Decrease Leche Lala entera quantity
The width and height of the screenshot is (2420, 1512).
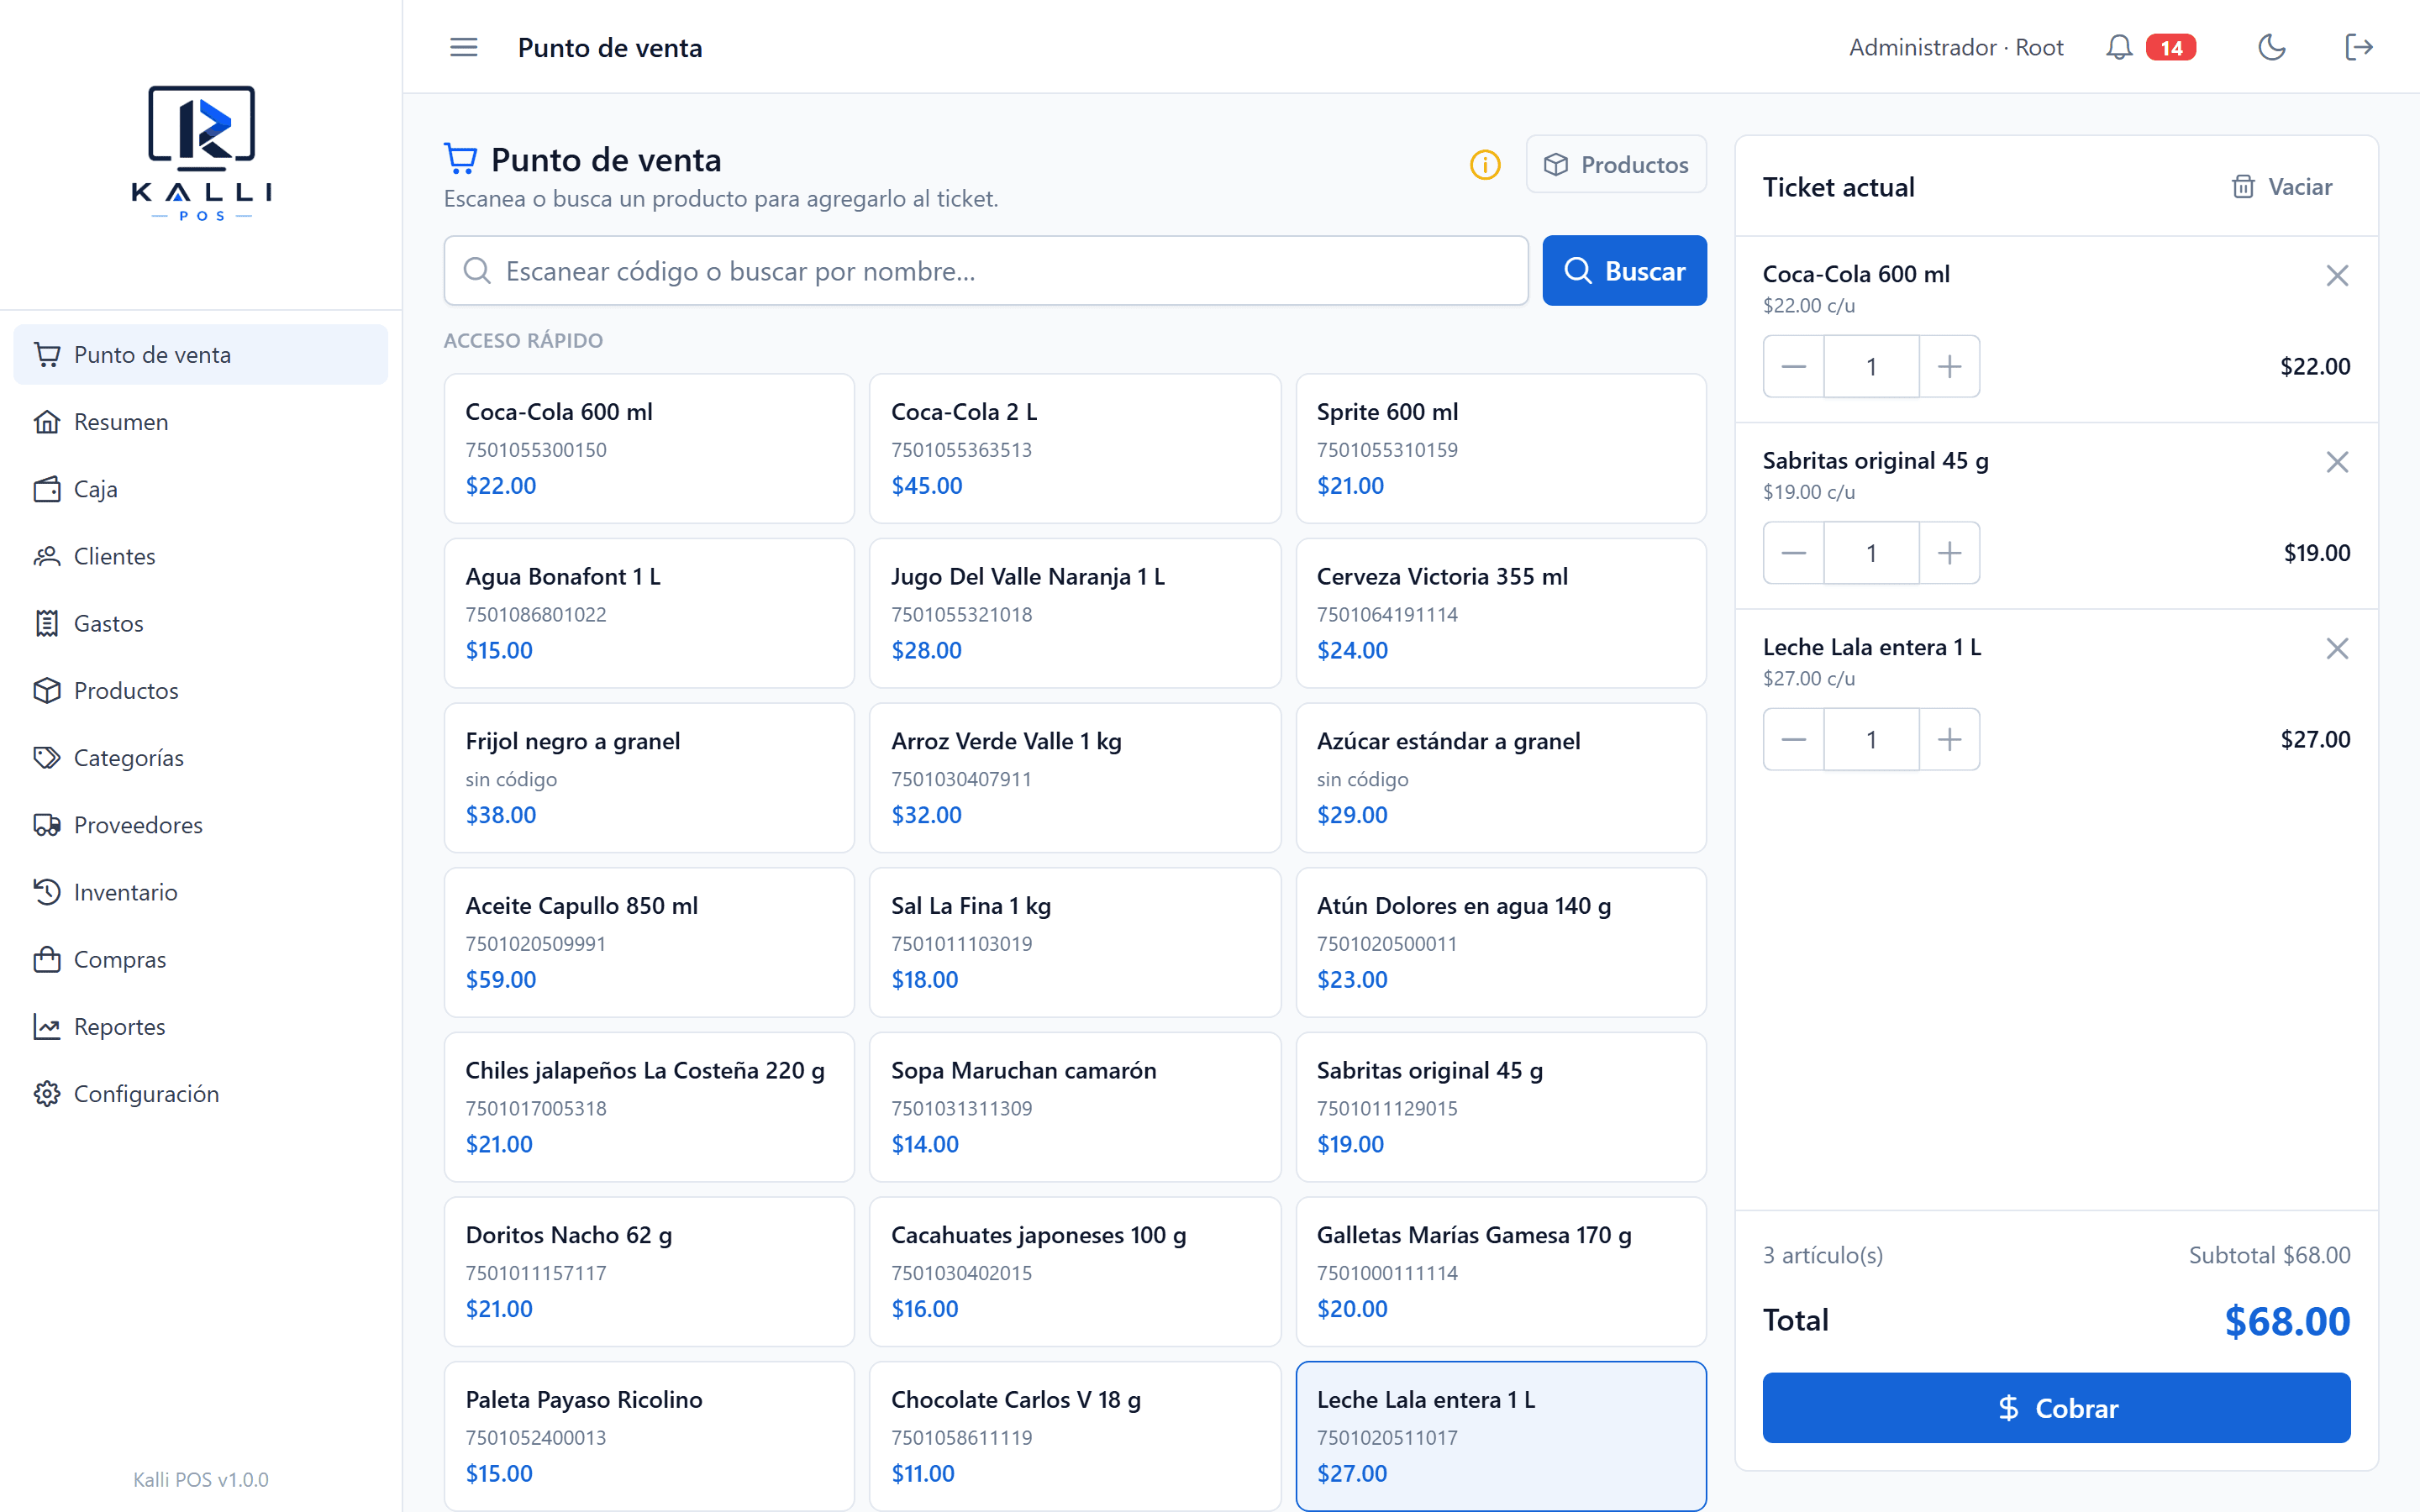[x=1793, y=739]
